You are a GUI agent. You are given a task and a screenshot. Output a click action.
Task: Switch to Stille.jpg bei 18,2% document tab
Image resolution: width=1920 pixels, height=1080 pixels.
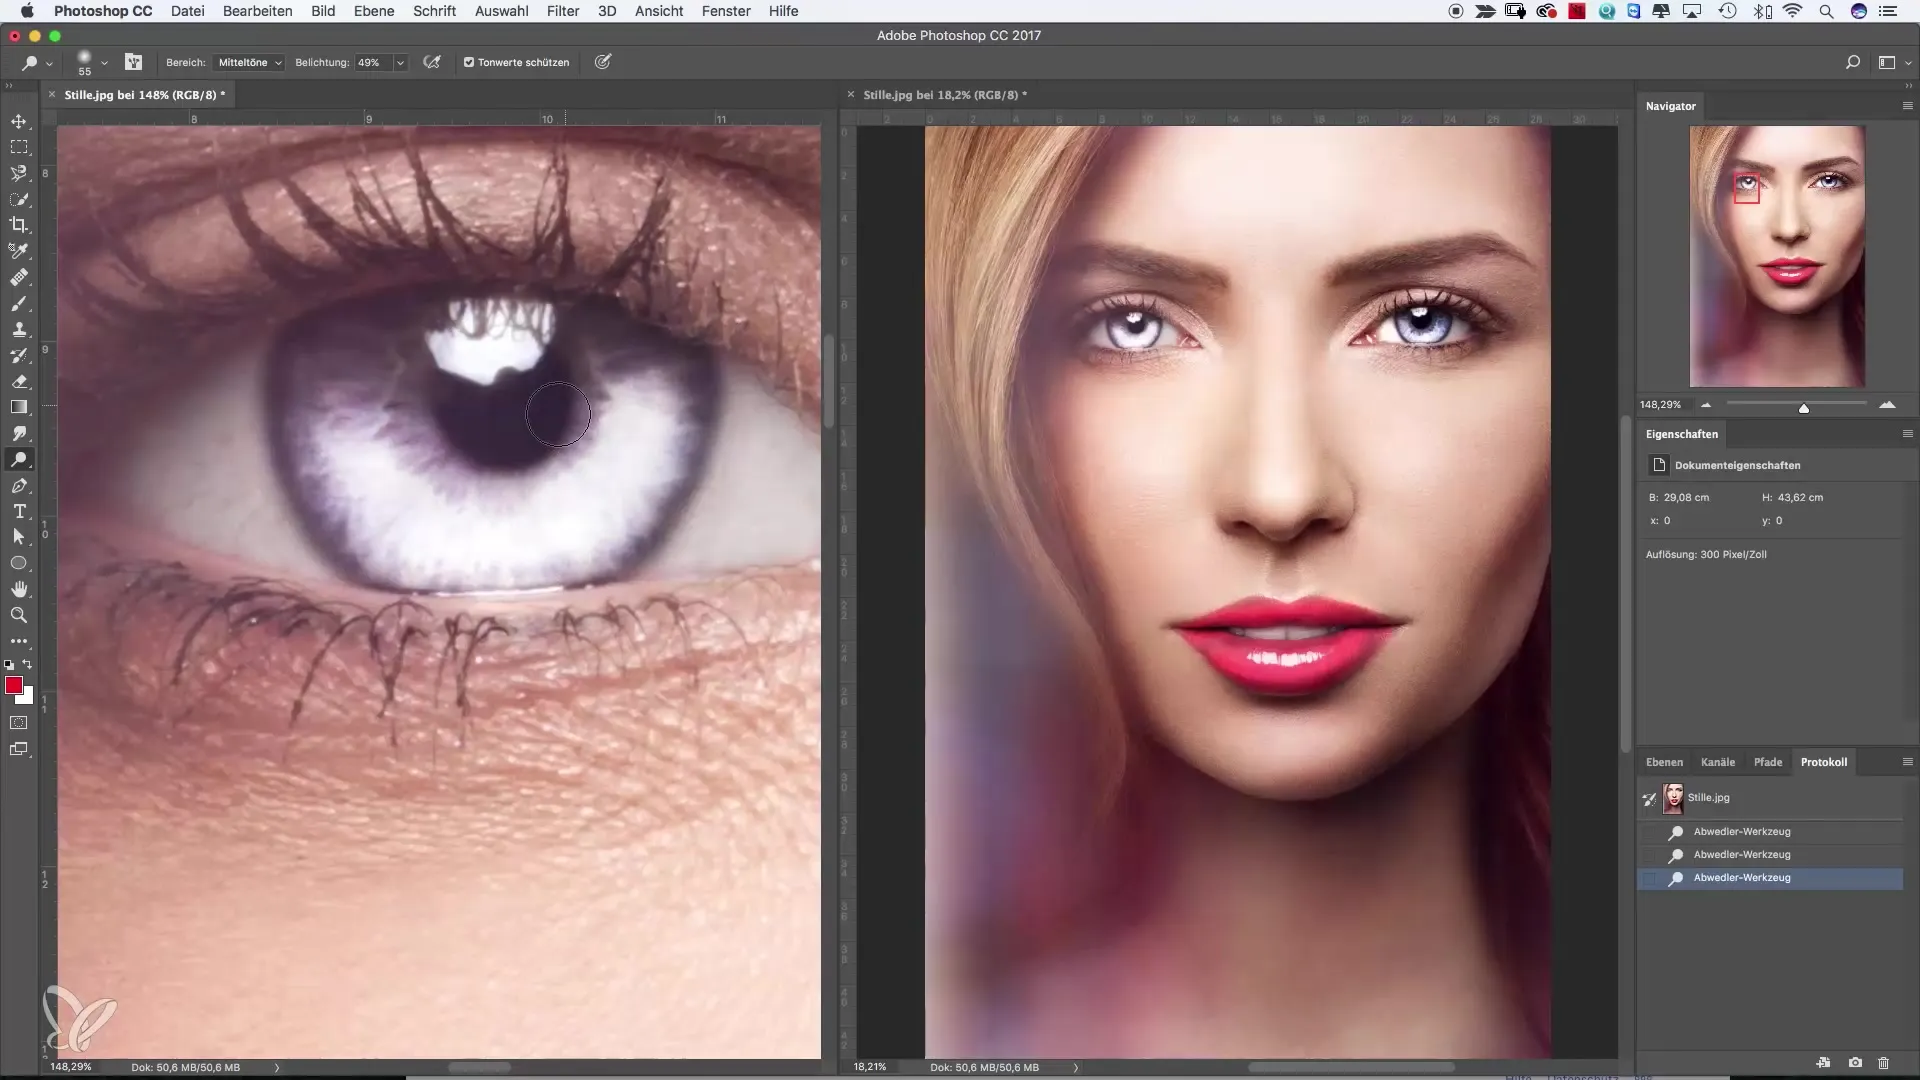(x=945, y=95)
